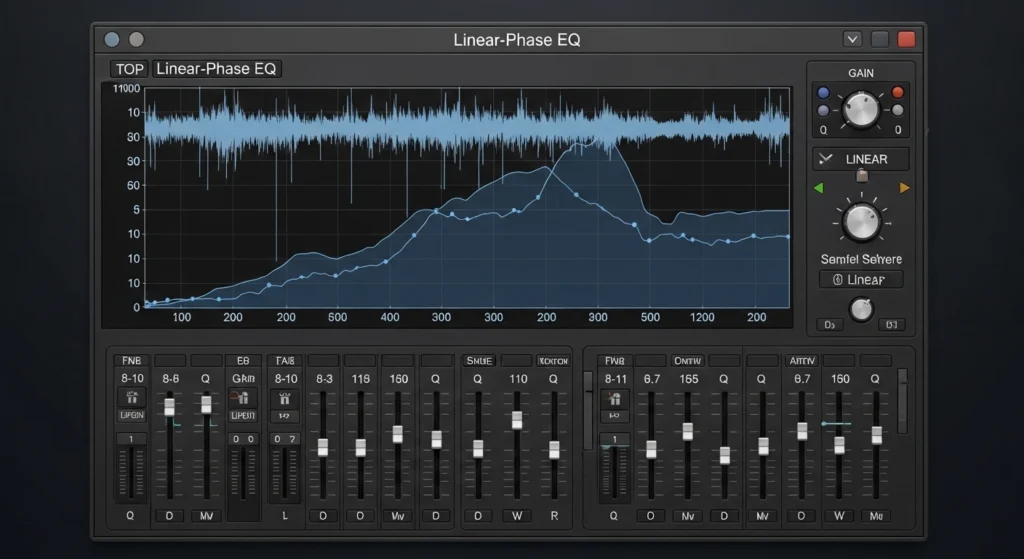Click the gray square button in the title bar
Image resolution: width=1024 pixels, height=559 pixels.
click(x=880, y=39)
